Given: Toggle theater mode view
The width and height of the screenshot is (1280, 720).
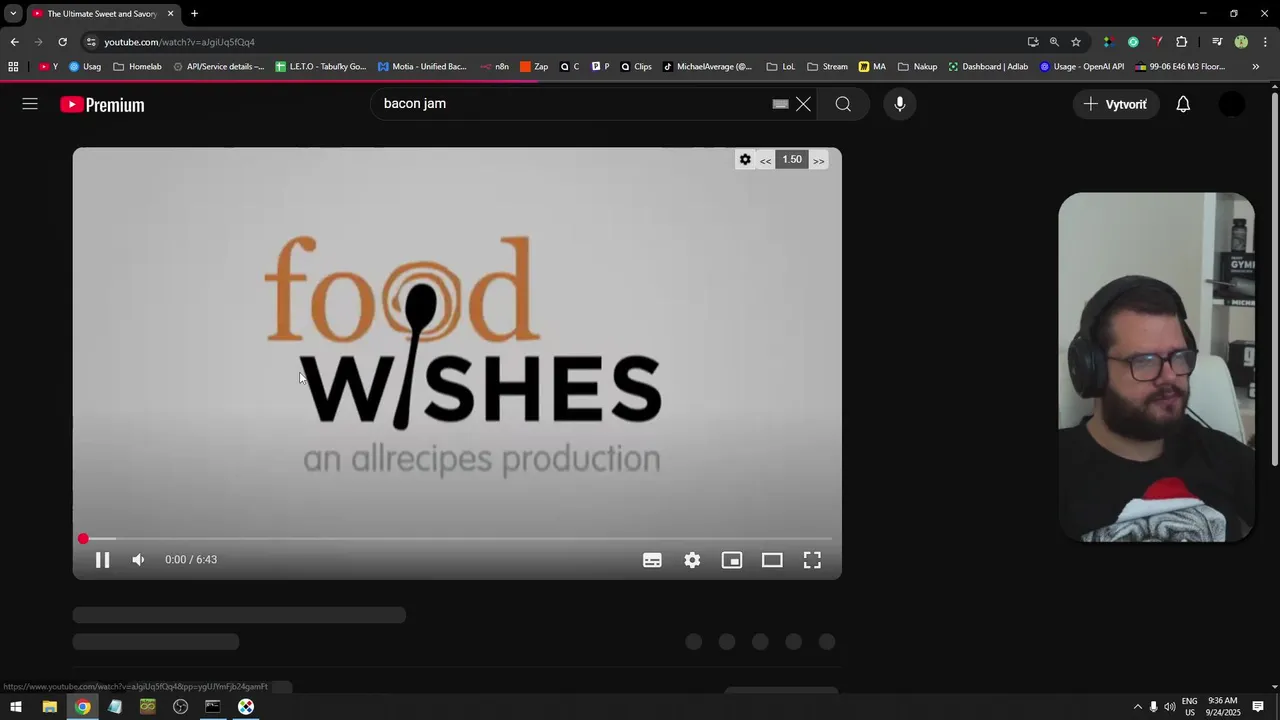Looking at the screenshot, I should (x=772, y=560).
